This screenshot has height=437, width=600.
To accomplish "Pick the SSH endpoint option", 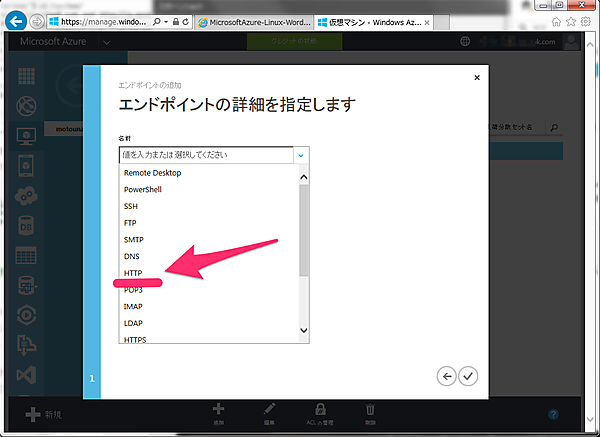I will tap(131, 206).
